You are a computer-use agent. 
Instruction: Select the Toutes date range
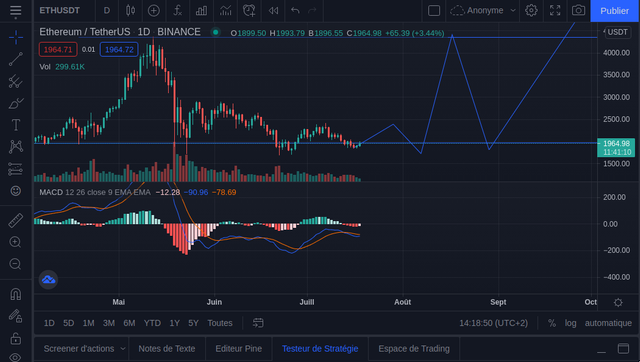pyautogui.click(x=220, y=323)
